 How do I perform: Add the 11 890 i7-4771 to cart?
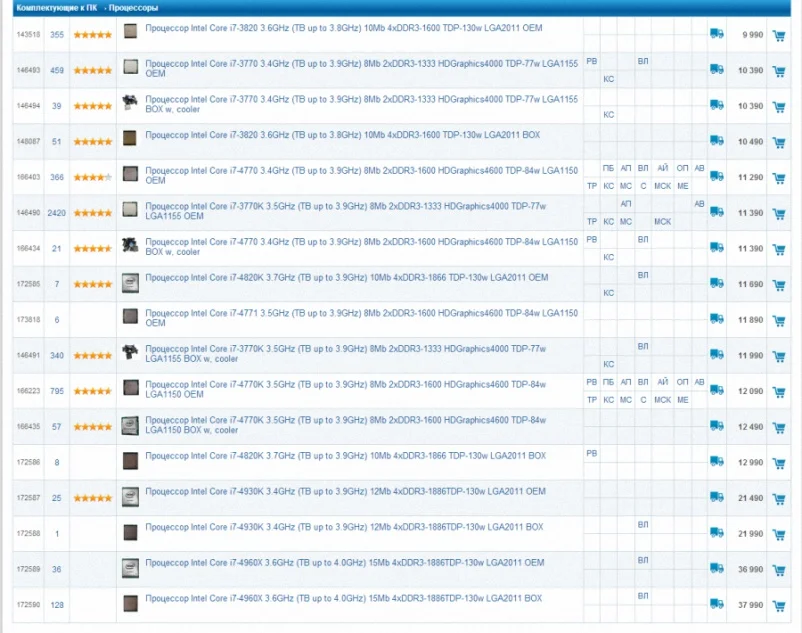pyautogui.click(x=778, y=321)
